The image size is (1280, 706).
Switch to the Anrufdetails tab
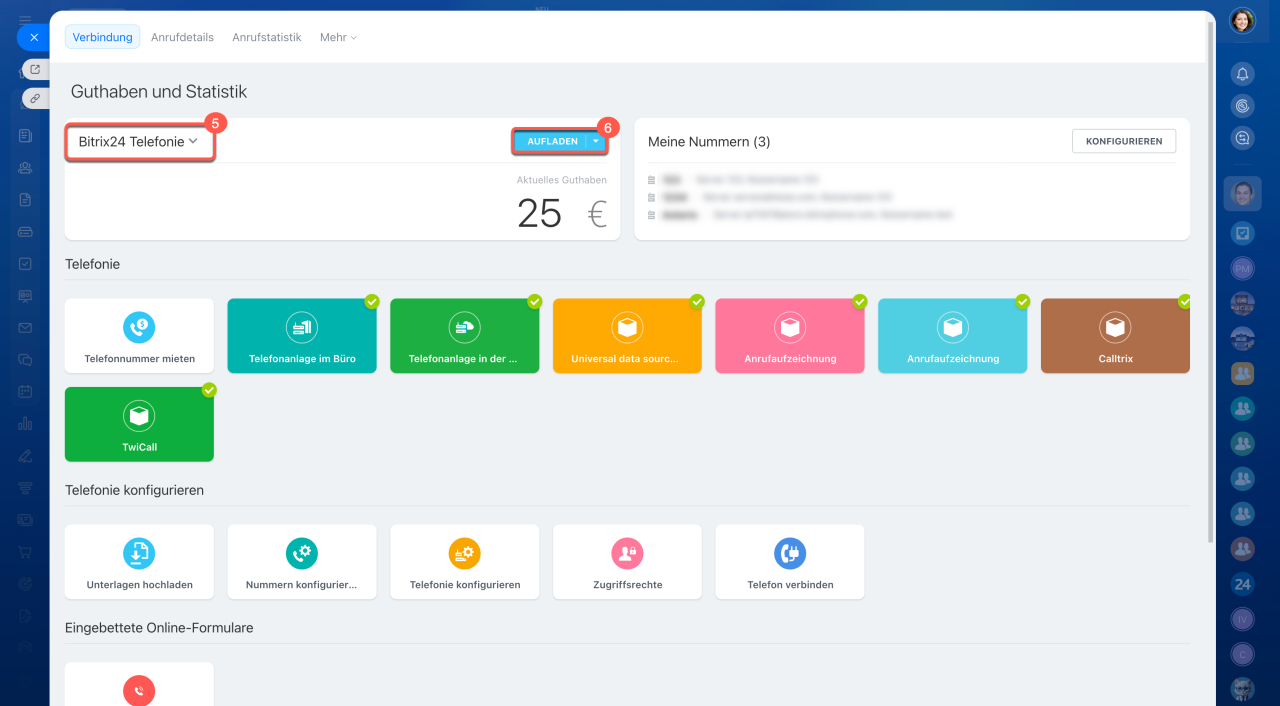pyautogui.click(x=182, y=37)
